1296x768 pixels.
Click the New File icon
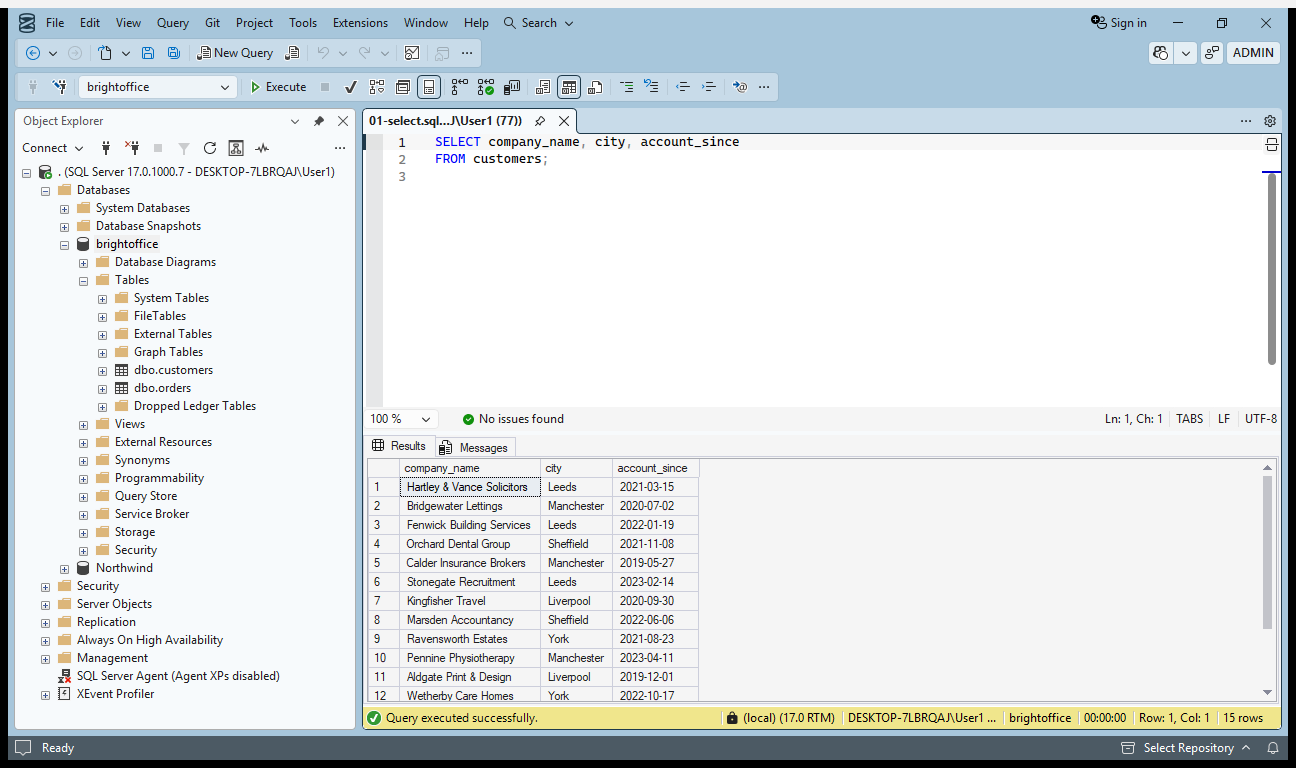click(105, 53)
